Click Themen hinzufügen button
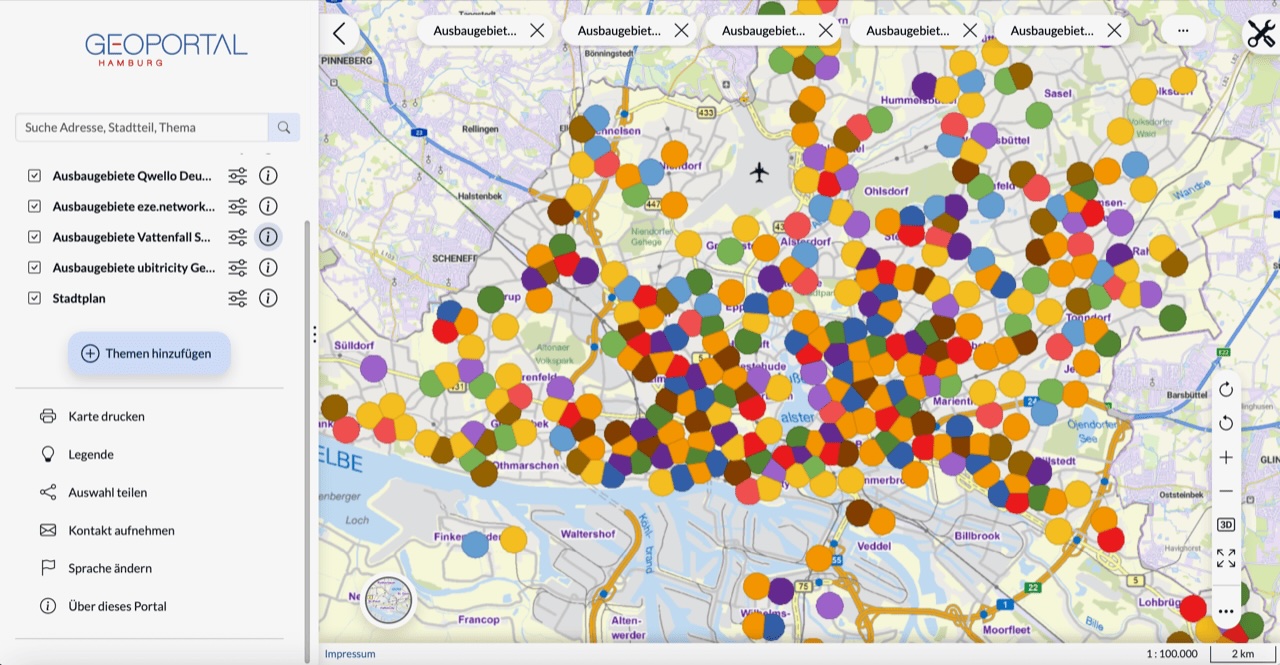Image resolution: width=1280 pixels, height=665 pixels. tap(149, 353)
